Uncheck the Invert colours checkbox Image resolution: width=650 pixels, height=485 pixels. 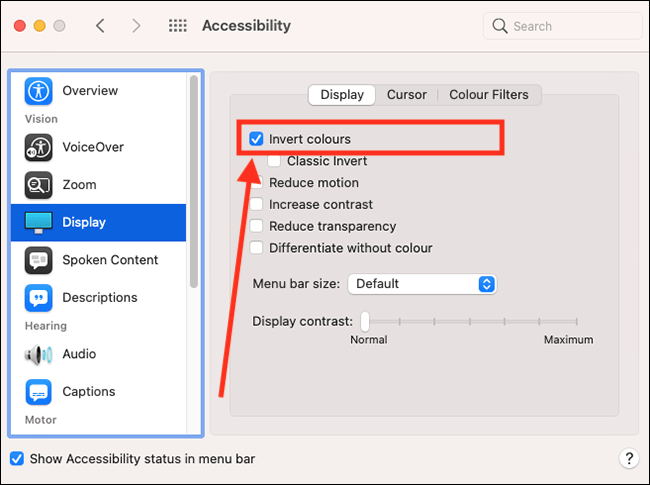pyautogui.click(x=256, y=139)
